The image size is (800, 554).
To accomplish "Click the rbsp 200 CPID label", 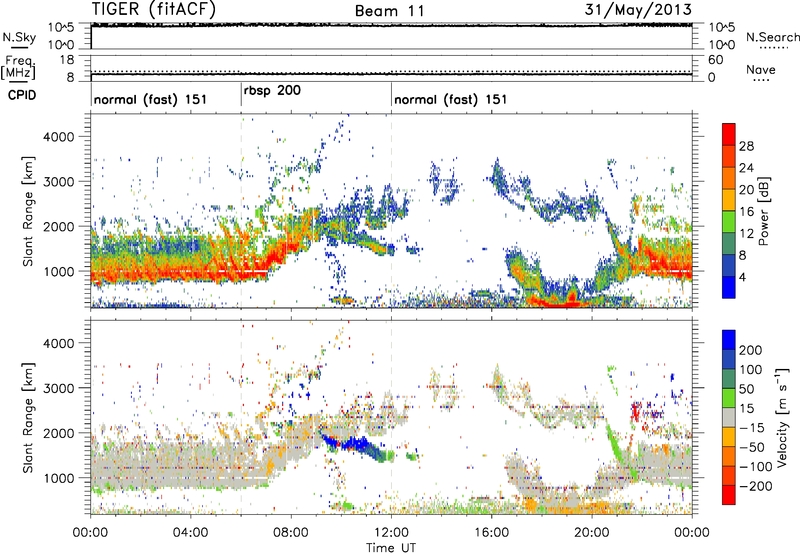I will [x=272, y=91].
